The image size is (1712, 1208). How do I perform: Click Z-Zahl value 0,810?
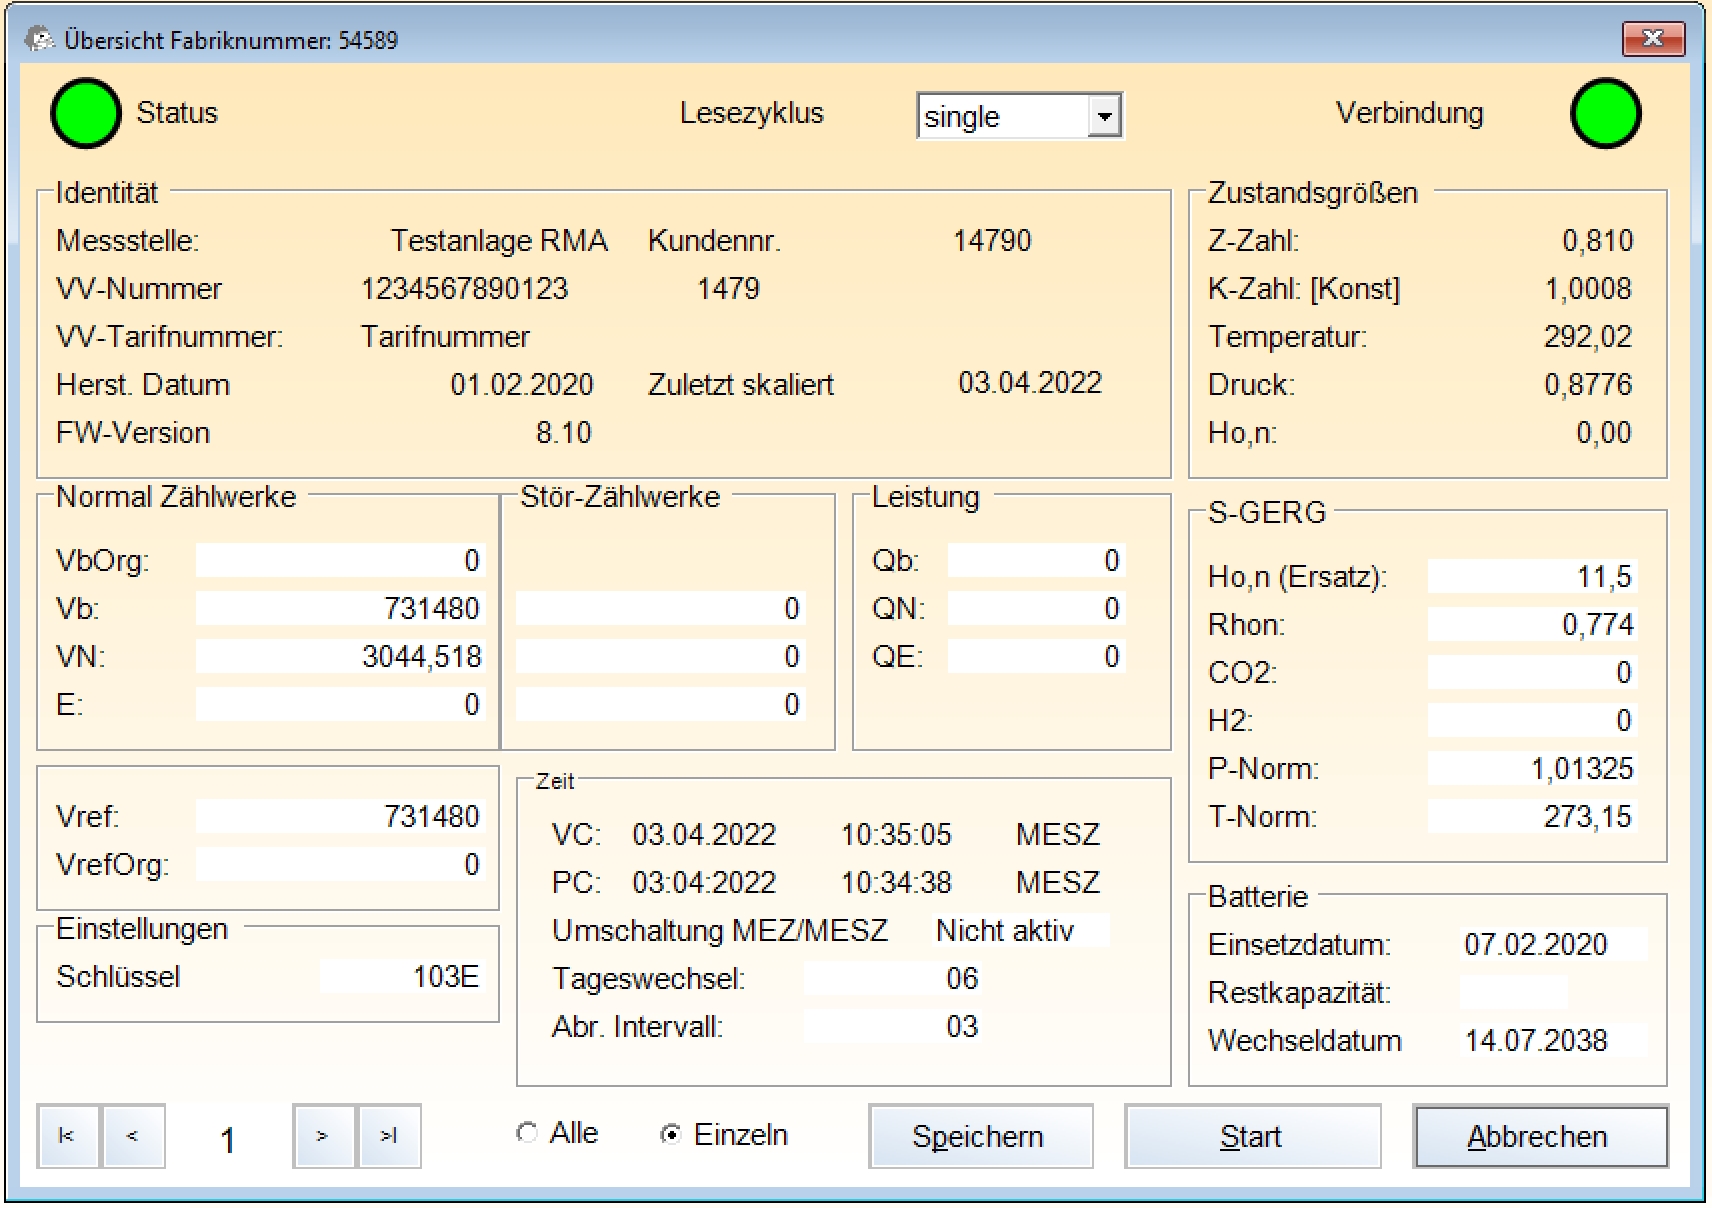coord(1598,241)
